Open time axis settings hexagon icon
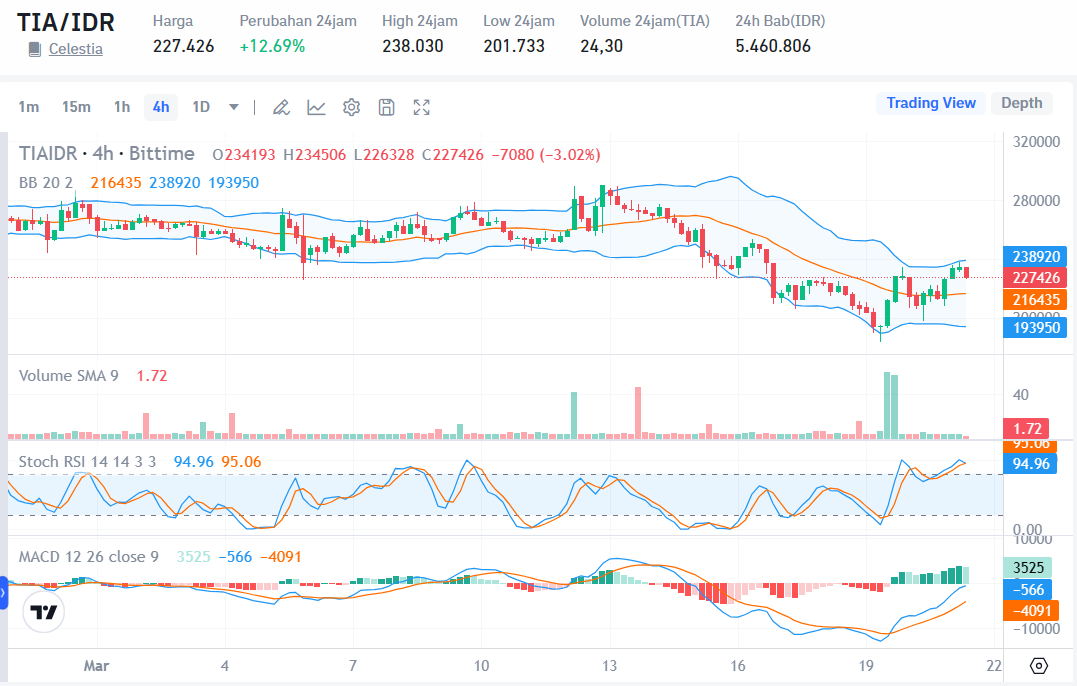The width and height of the screenshot is (1077, 686). pyautogui.click(x=1038, y=666)
